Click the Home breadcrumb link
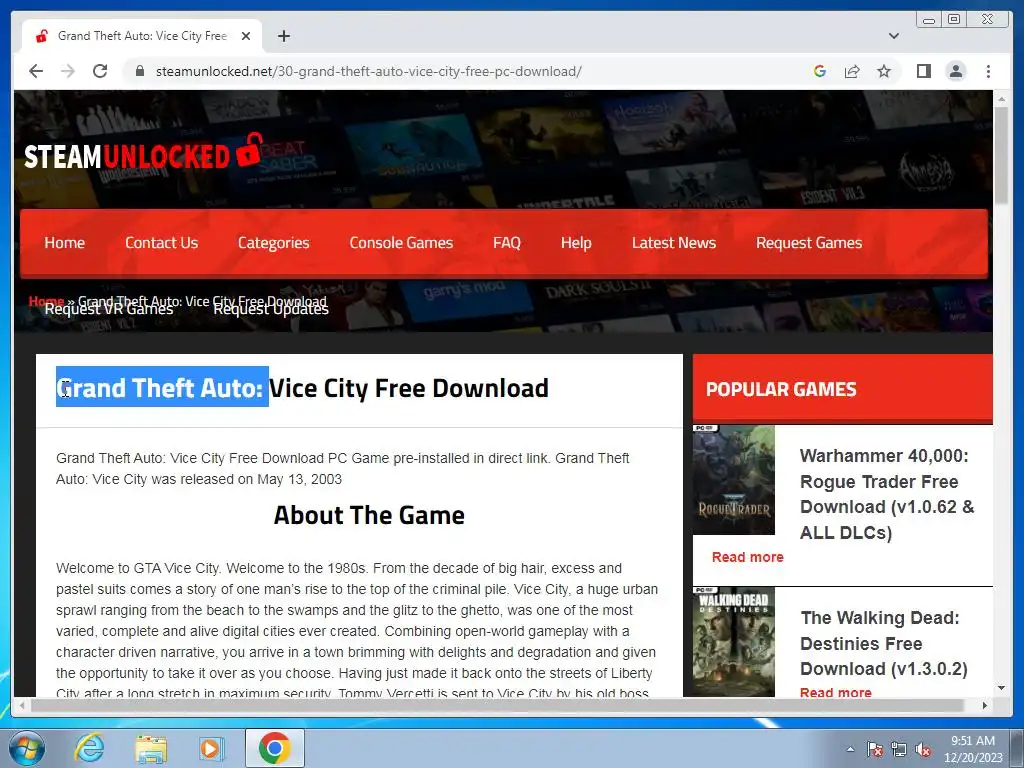1024x768 pixels. point(46,301)
